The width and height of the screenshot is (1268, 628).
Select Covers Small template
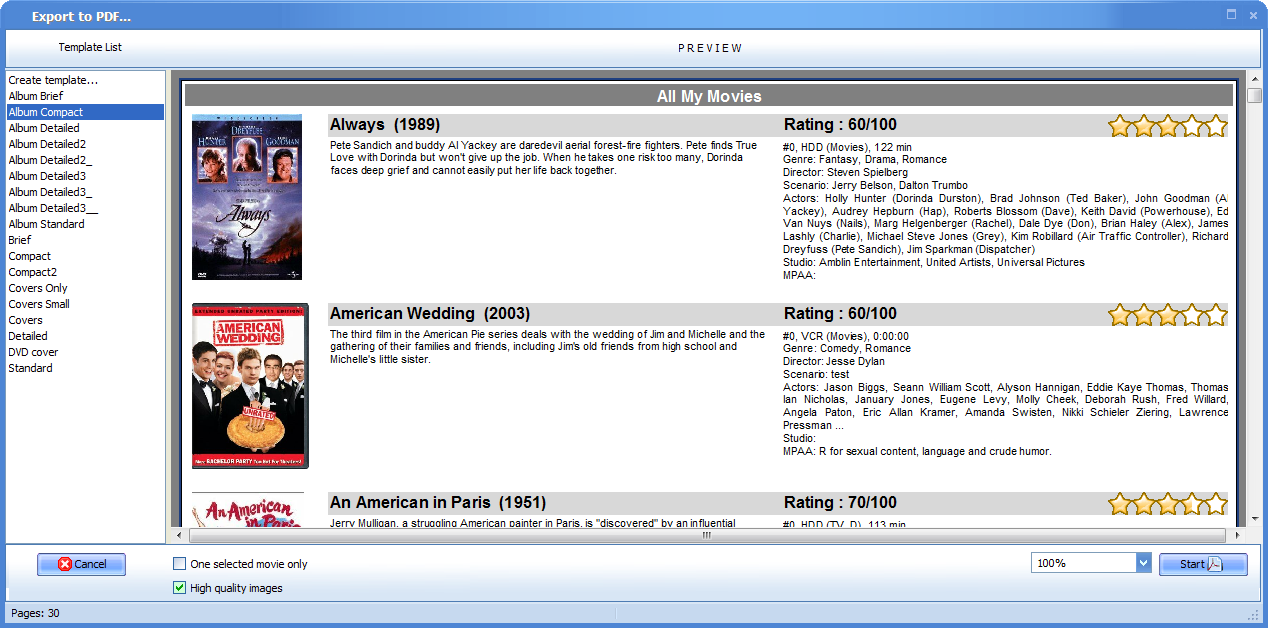(85, 304)
